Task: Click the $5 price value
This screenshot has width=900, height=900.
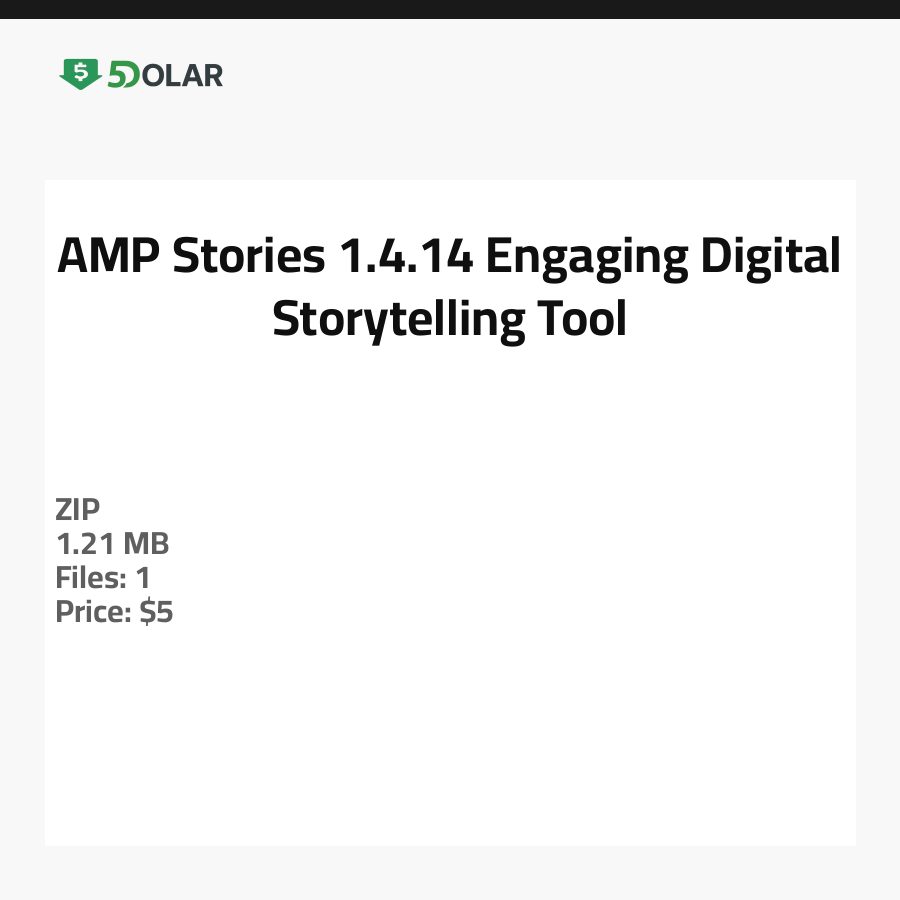Action: pos(157,612)
